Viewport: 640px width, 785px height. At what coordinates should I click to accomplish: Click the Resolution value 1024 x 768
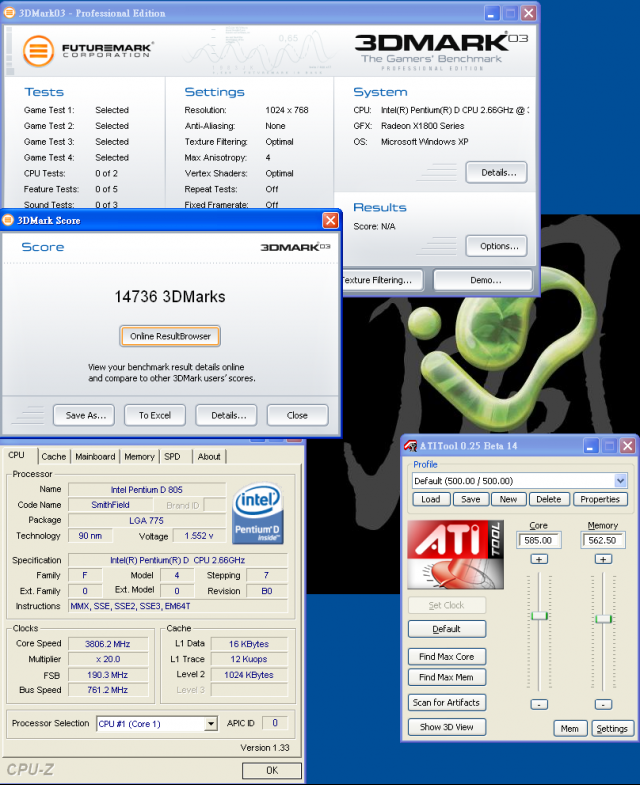[x=287, y=110]
